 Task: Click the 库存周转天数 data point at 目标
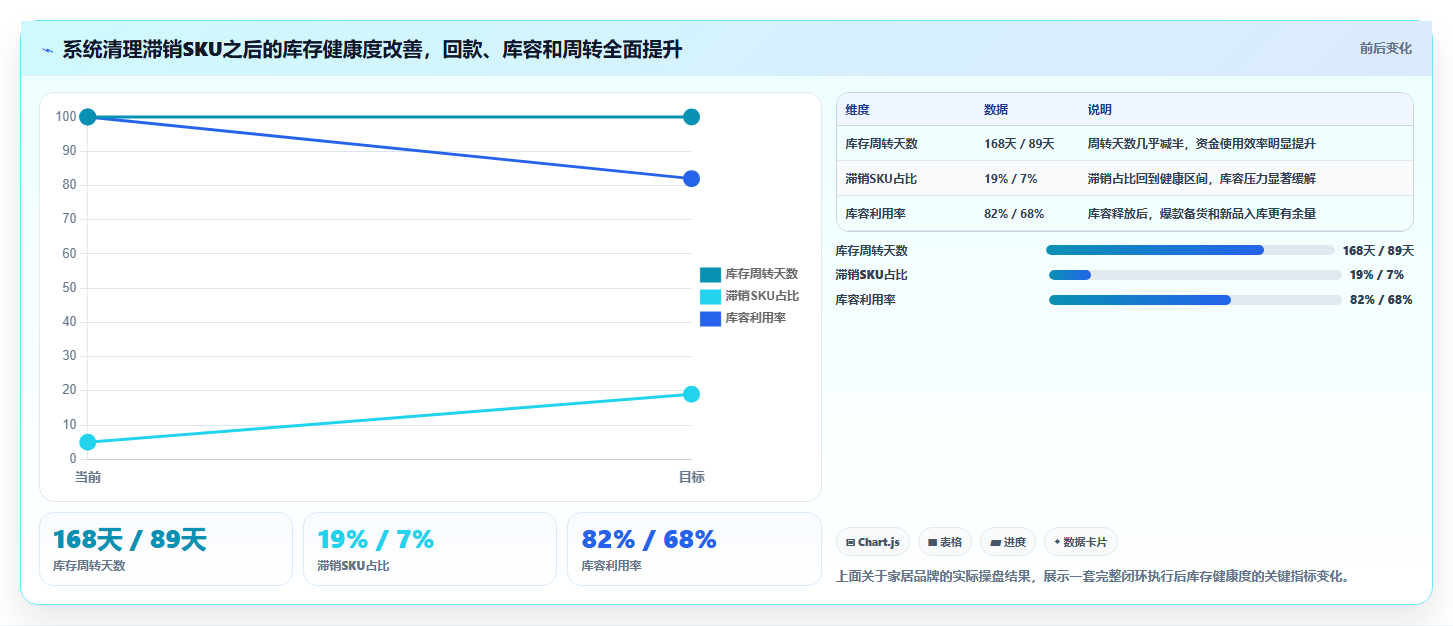tap(691, 117)
